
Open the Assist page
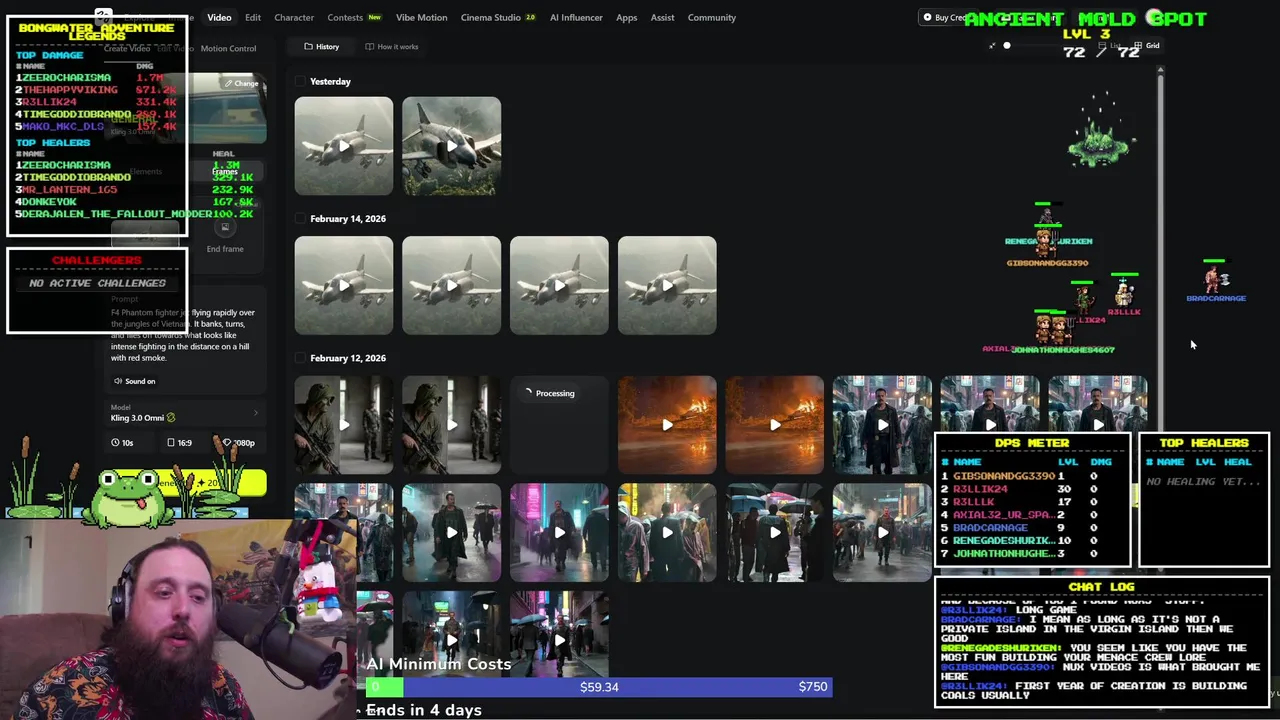tap(662, 17)
